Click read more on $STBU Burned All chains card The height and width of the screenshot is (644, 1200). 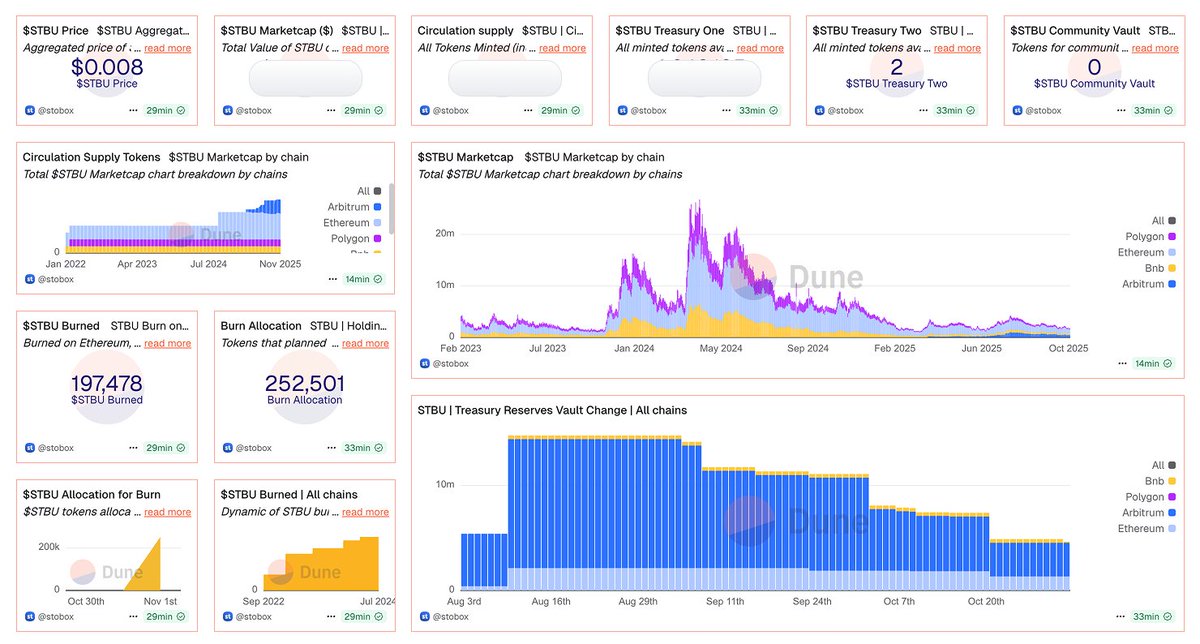point(365,512)
